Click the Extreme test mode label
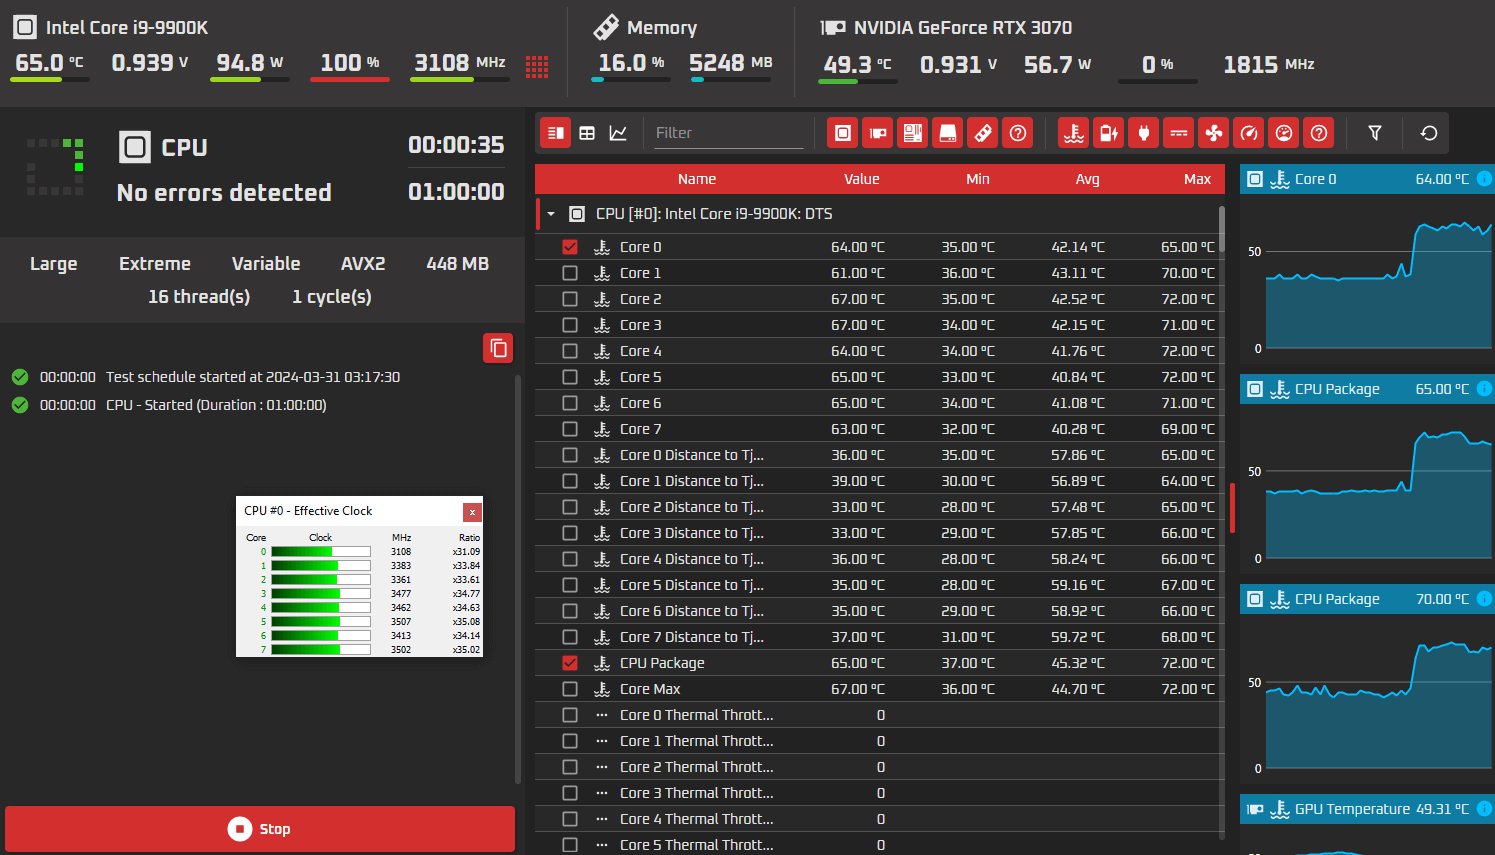 pyautogui.click(x=155, y=264)
